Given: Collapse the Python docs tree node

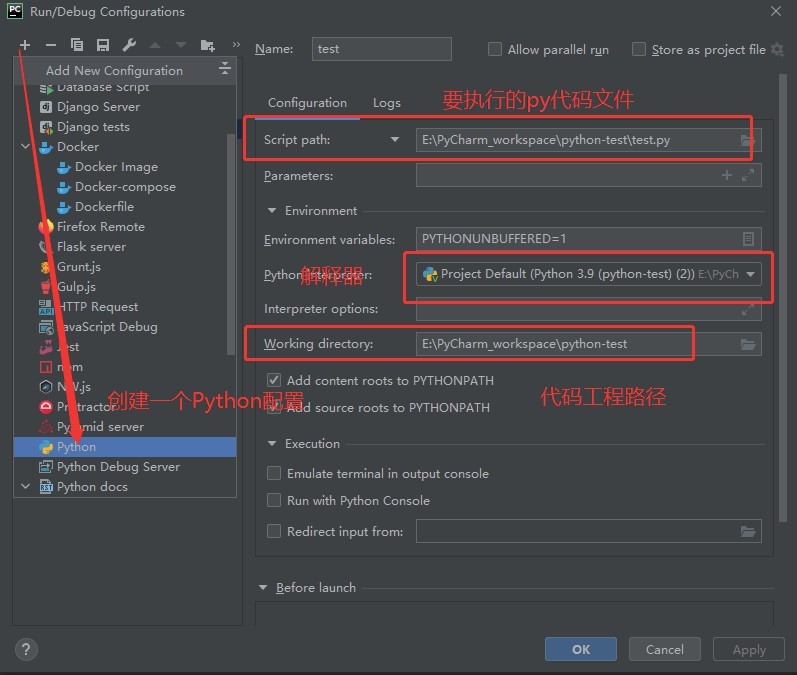Looking at the screenshot, I should [x=25, y=486].
